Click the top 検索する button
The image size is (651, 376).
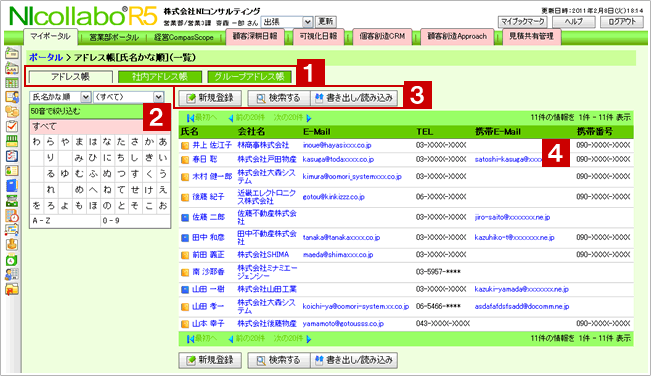pos(279,98)
